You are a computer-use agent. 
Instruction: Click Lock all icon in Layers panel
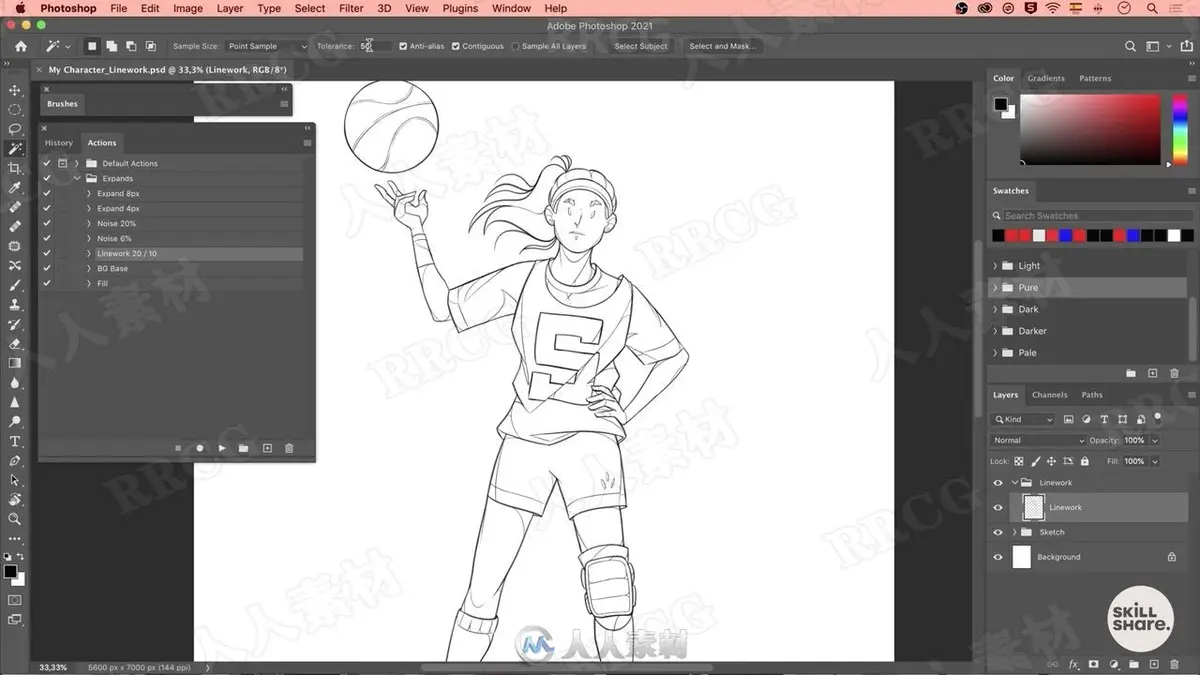pyautogui.click(x=1085, y=461)
